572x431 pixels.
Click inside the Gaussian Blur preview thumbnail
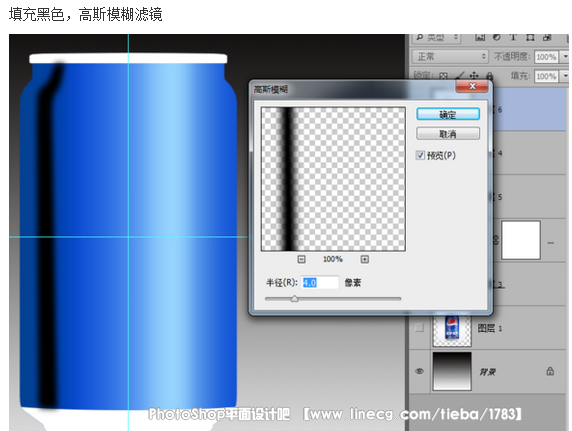(333, 179)
